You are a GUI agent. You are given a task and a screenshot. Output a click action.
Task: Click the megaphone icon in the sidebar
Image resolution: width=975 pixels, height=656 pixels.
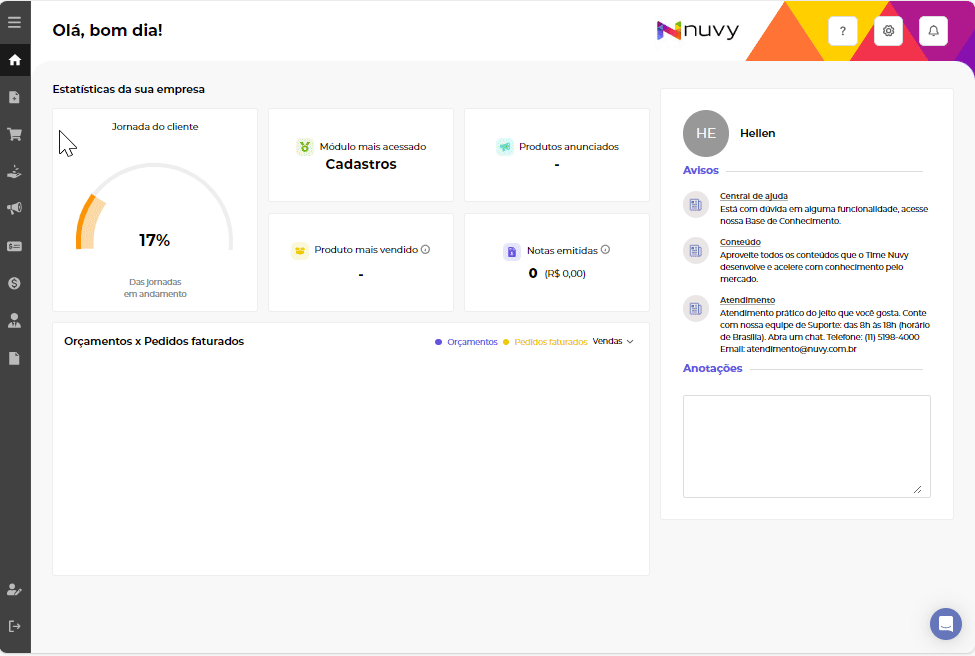click(15, 208)
